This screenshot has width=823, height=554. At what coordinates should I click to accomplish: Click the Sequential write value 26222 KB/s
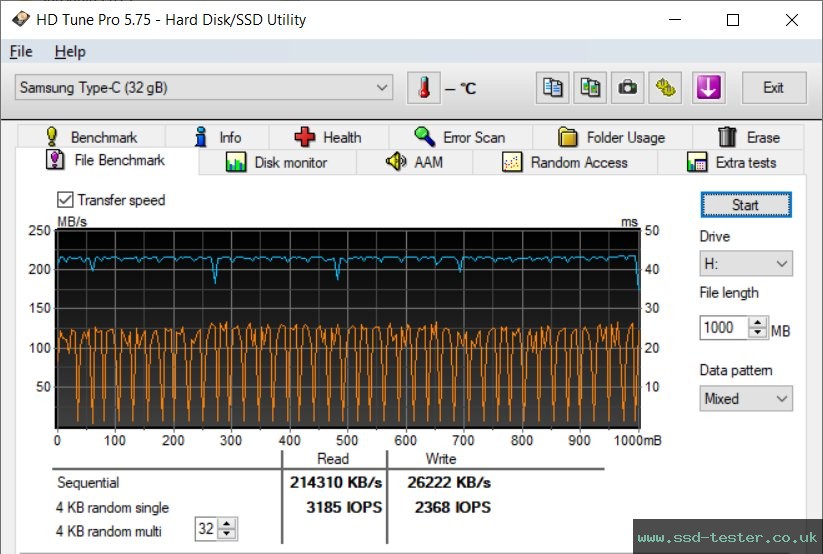click(x=449, y=482)
